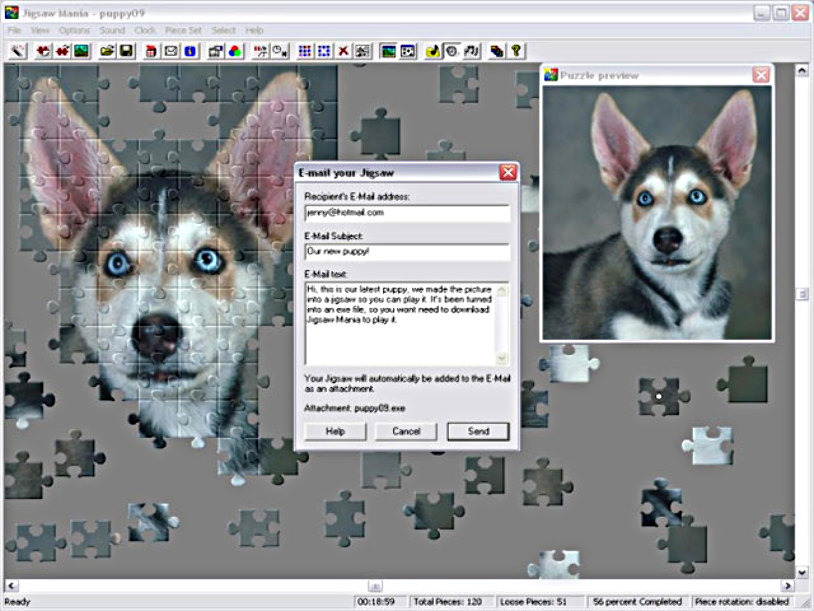Screen dimensions: 814x611
Task: Click the E-Mail Subject field
Action: (407, 252)
